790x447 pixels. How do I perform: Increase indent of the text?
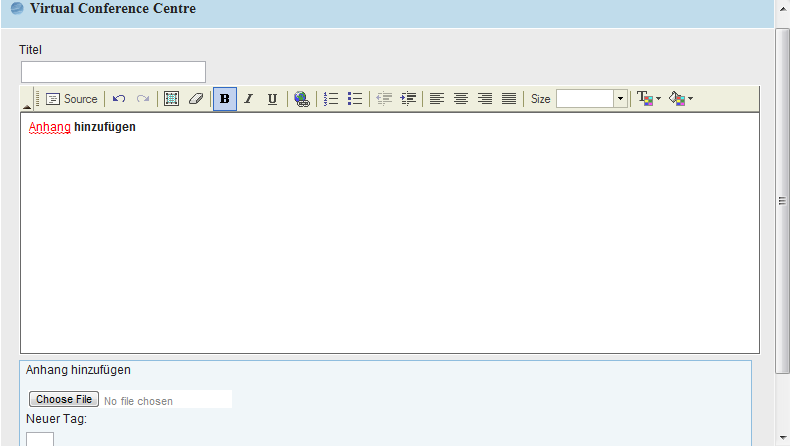(x=408, y=99)
